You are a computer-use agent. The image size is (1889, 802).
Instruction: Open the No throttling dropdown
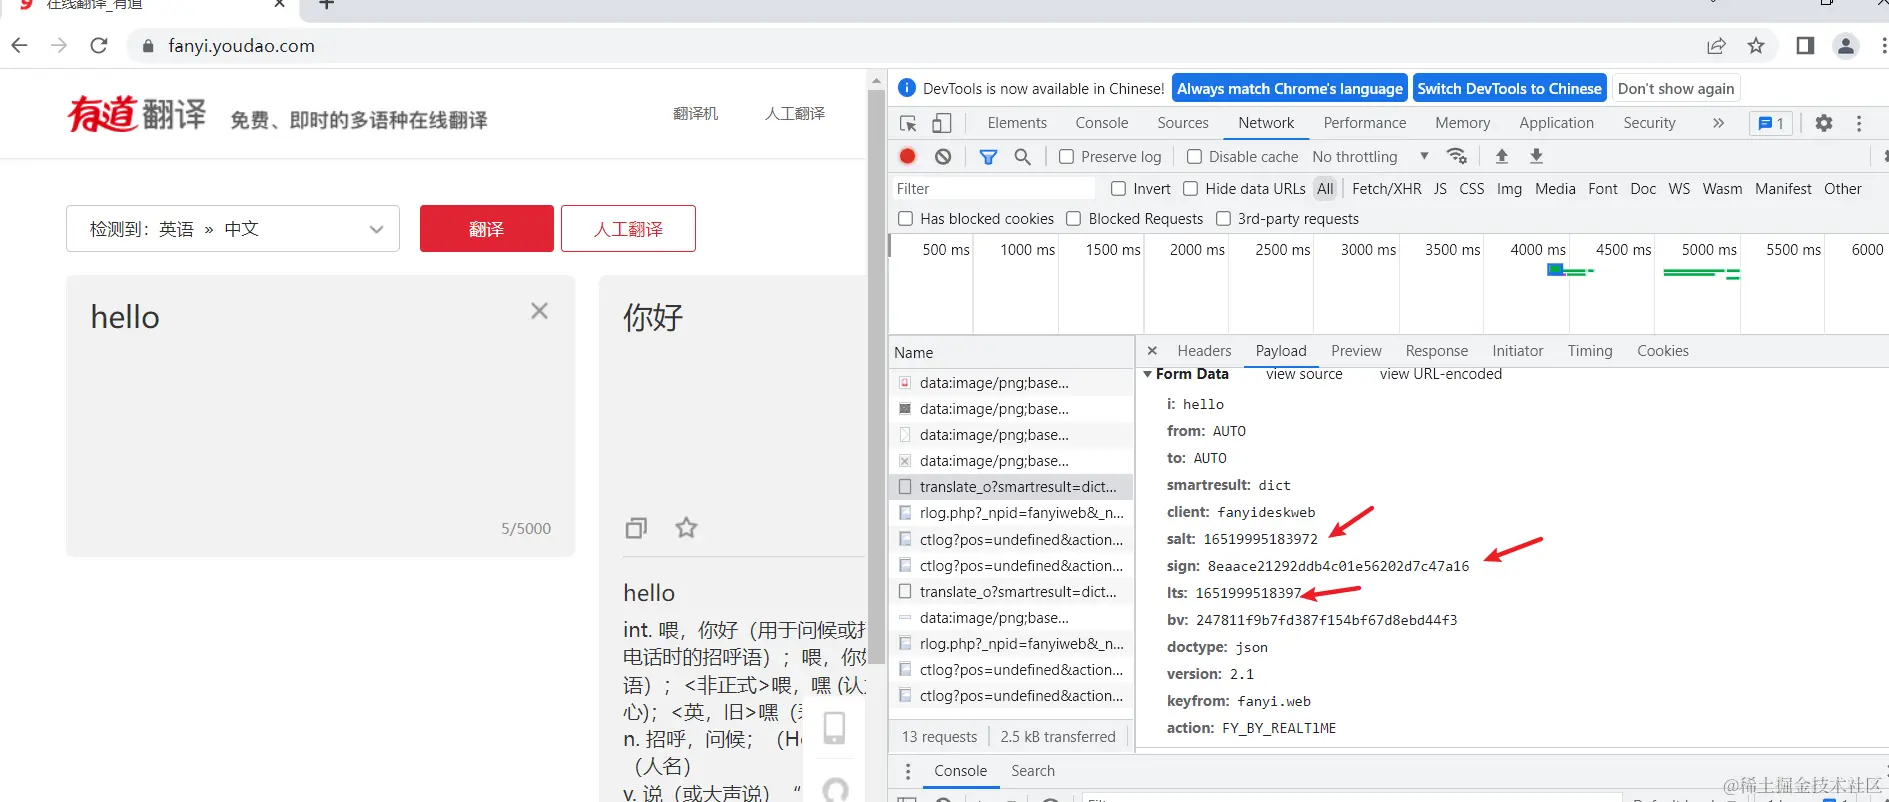(1370, 157)
